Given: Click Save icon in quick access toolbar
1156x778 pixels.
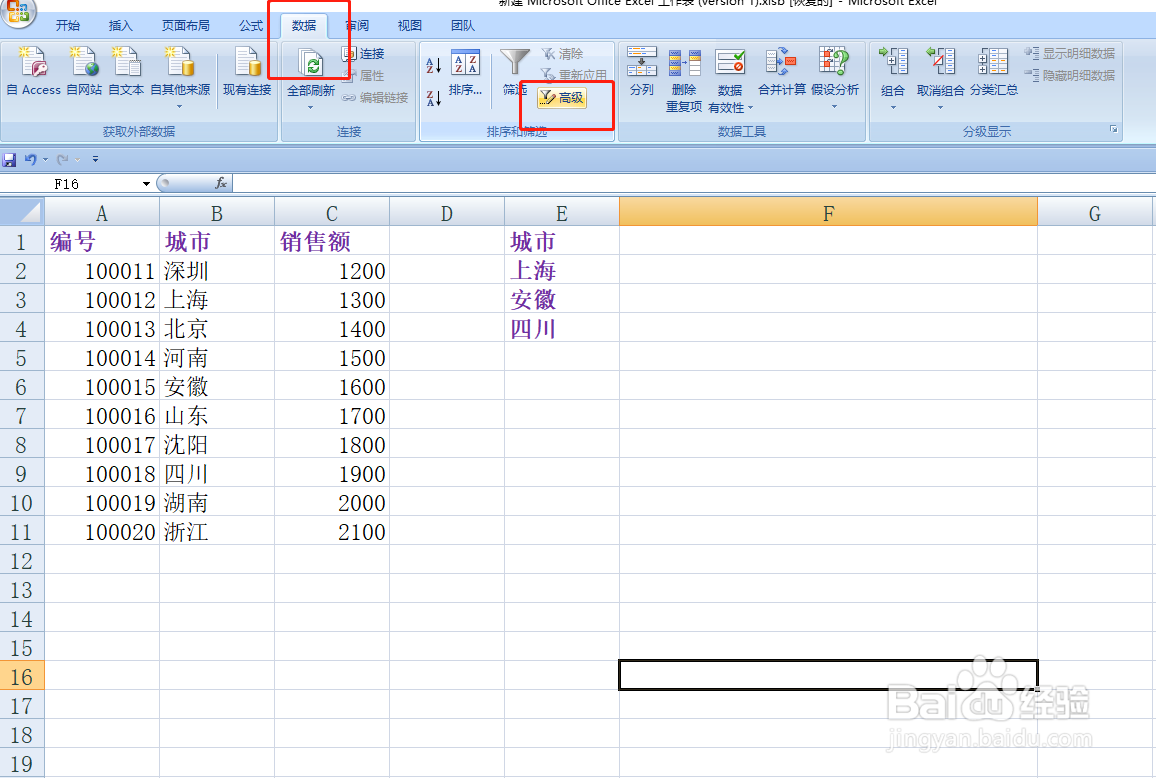Looking at the screenshot, I should click(x=10, y=159).
